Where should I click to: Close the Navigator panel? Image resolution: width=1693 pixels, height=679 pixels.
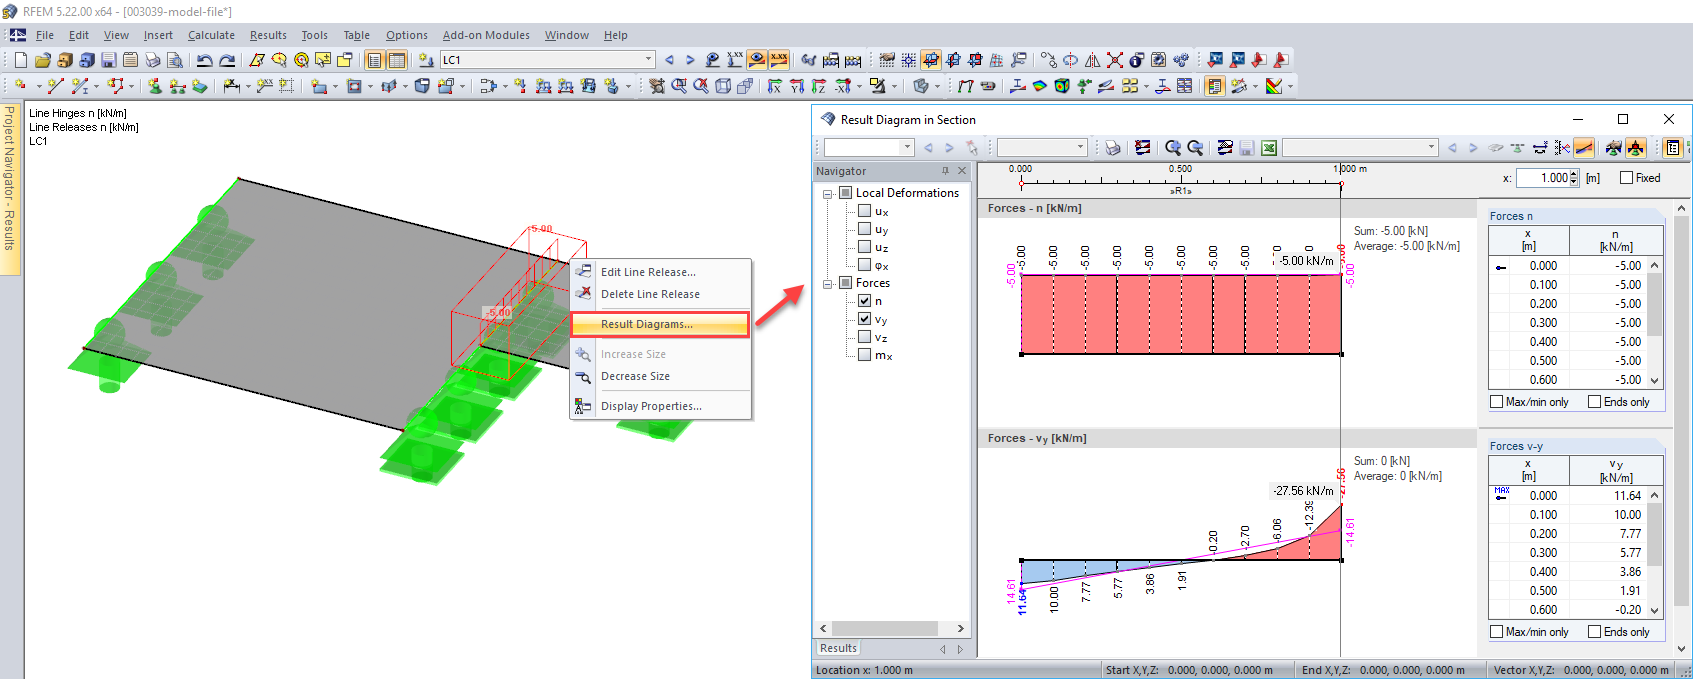coord(962,171)
